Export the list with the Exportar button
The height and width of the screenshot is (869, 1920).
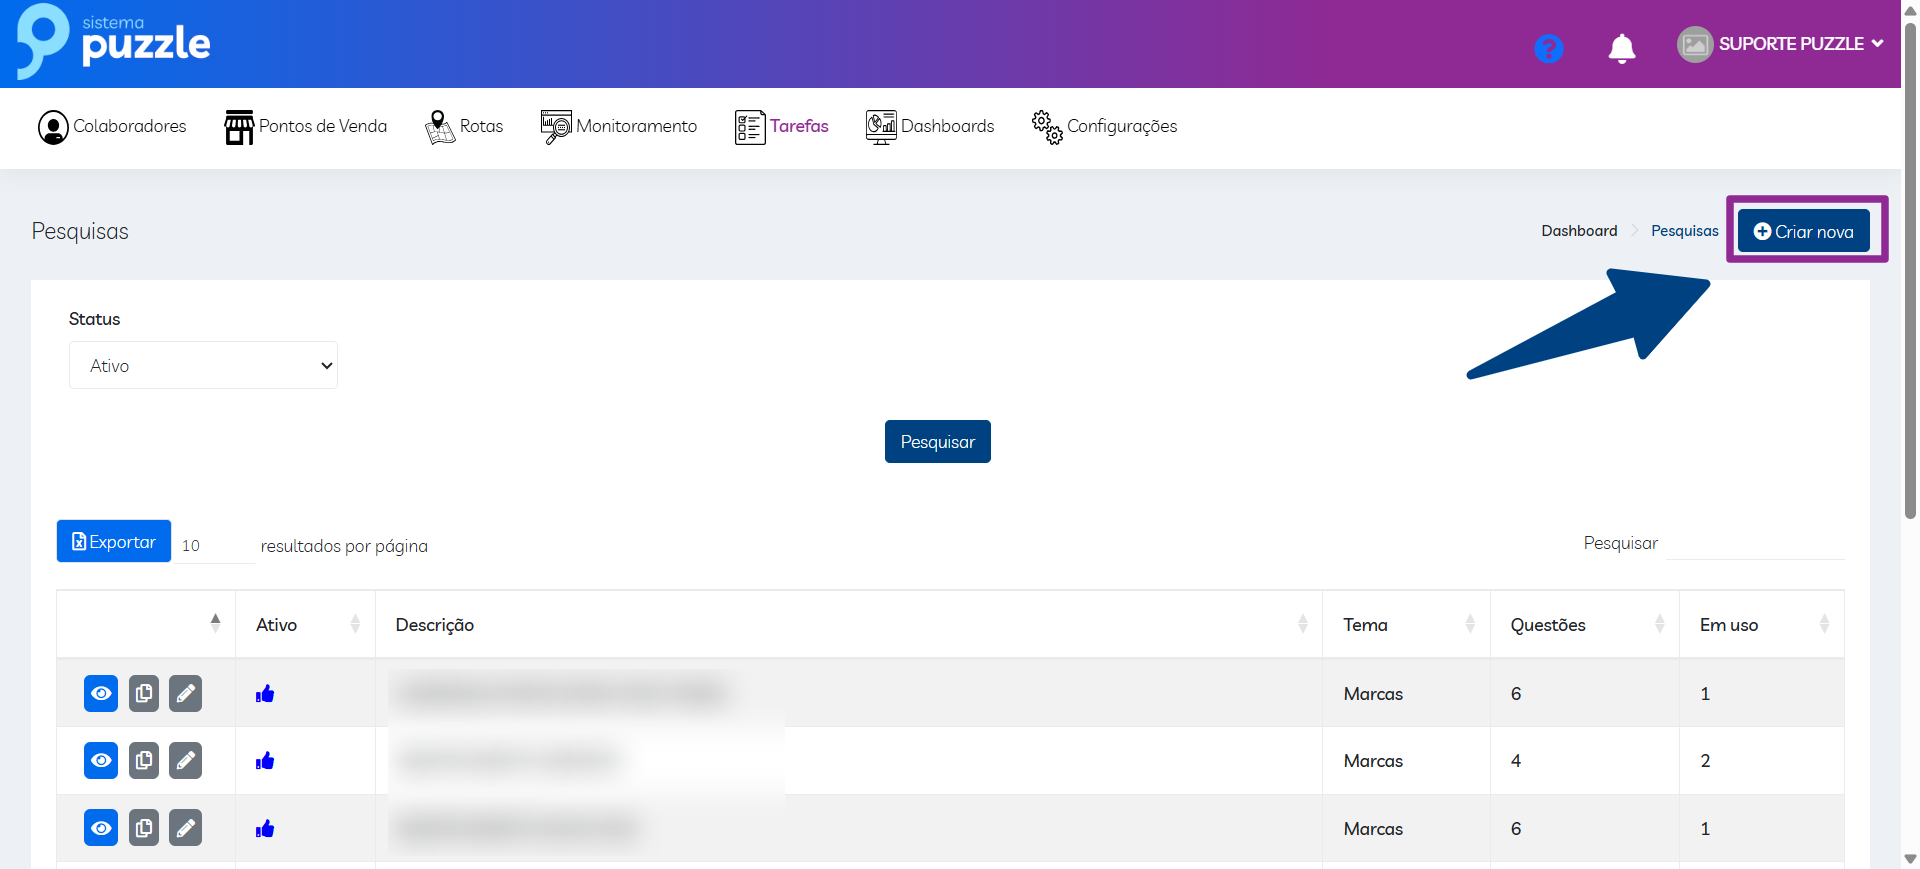114,541
